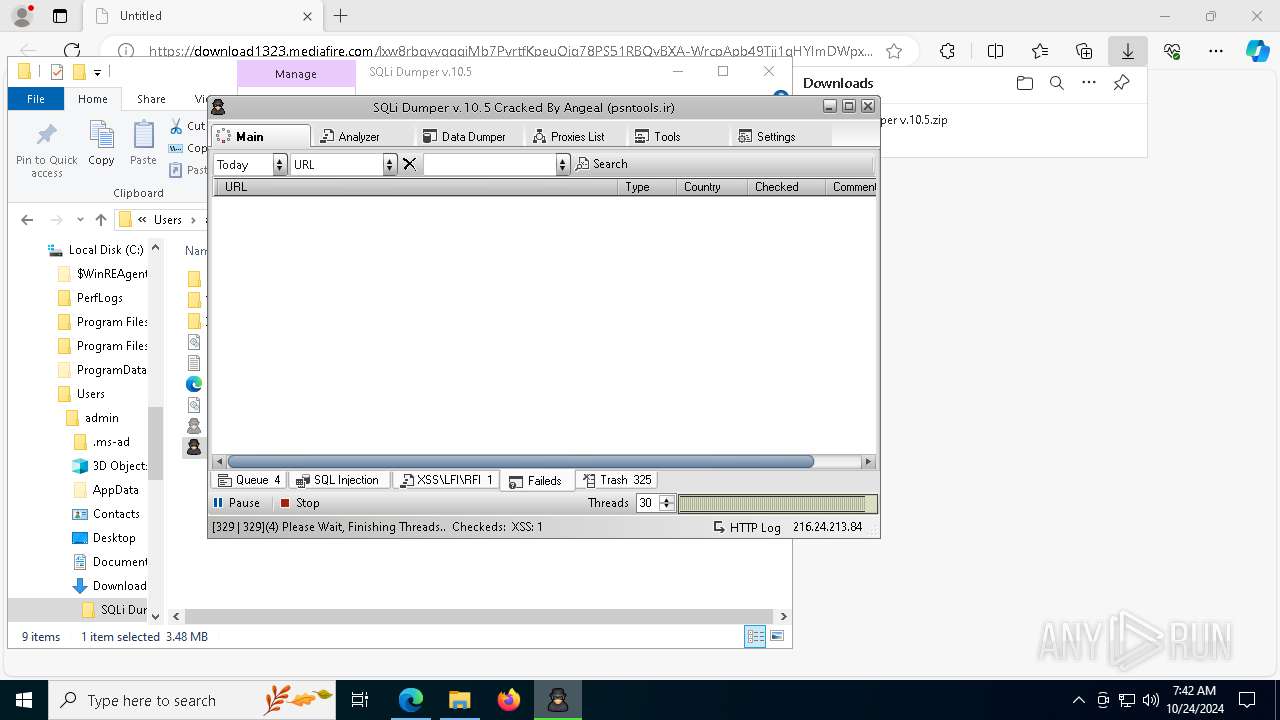Open Edge Extensions puzzle icon
Viewport: 1280px width, 720px height.
tap(947, 51)
